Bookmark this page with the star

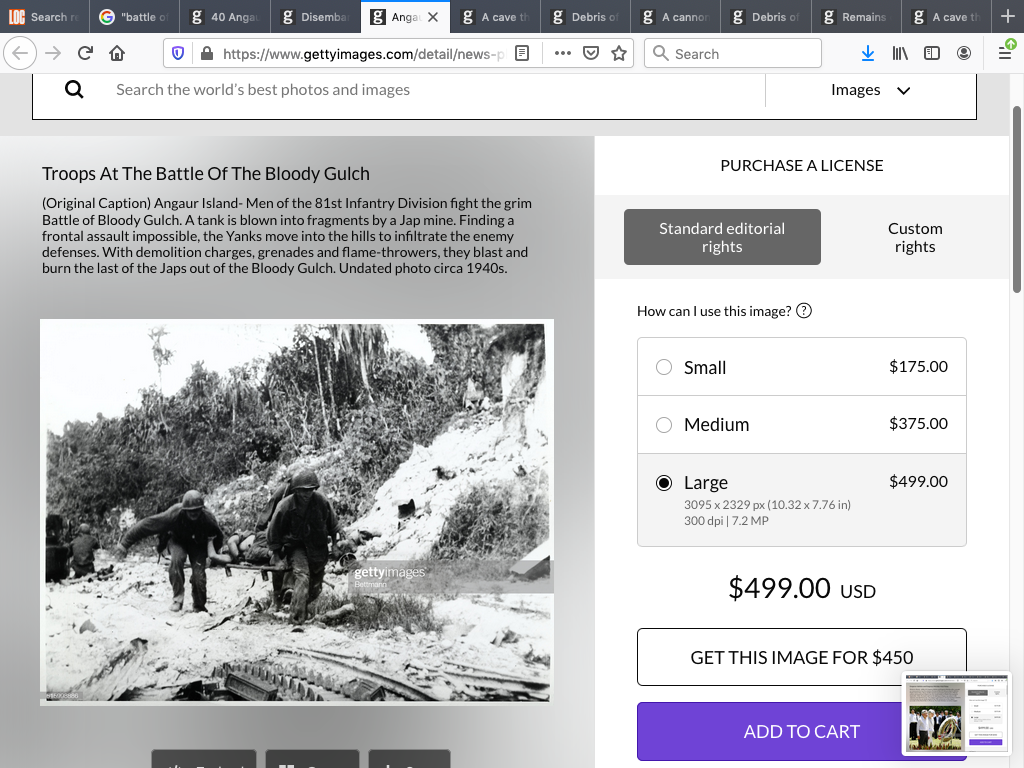(x=619, y=54)
